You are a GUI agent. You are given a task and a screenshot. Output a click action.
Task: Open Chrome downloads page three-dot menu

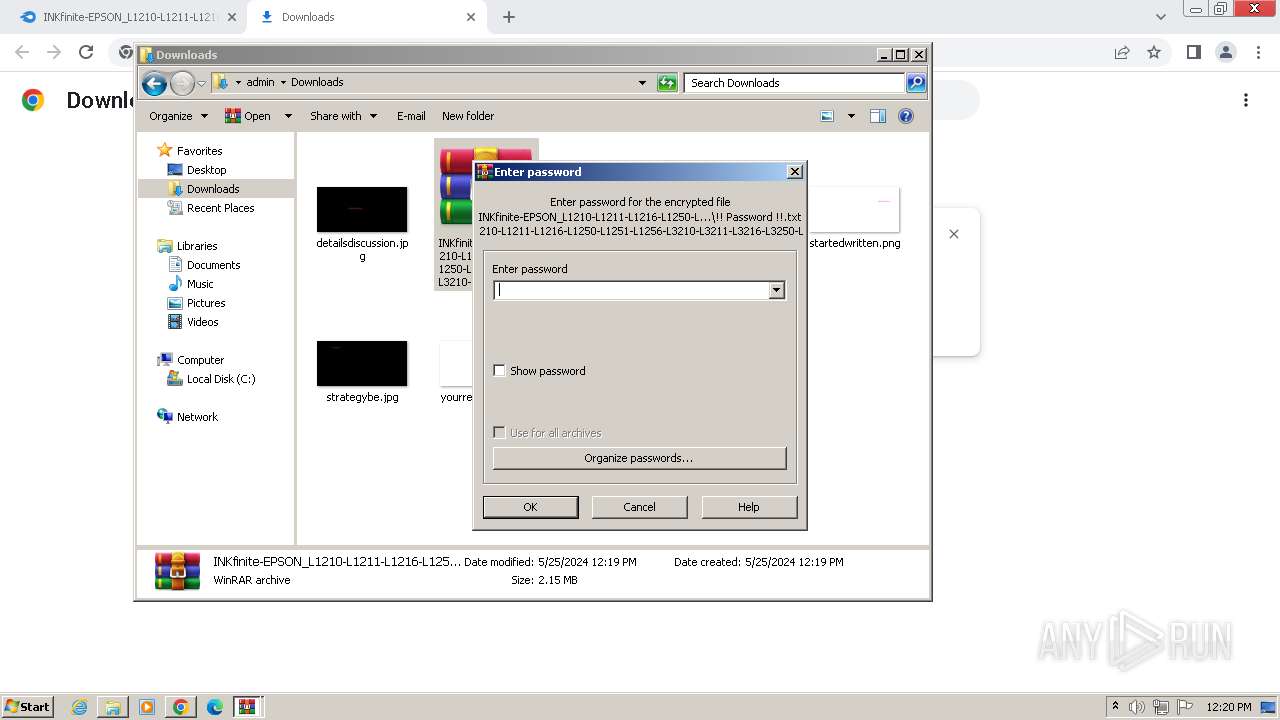click(1246, 100)
